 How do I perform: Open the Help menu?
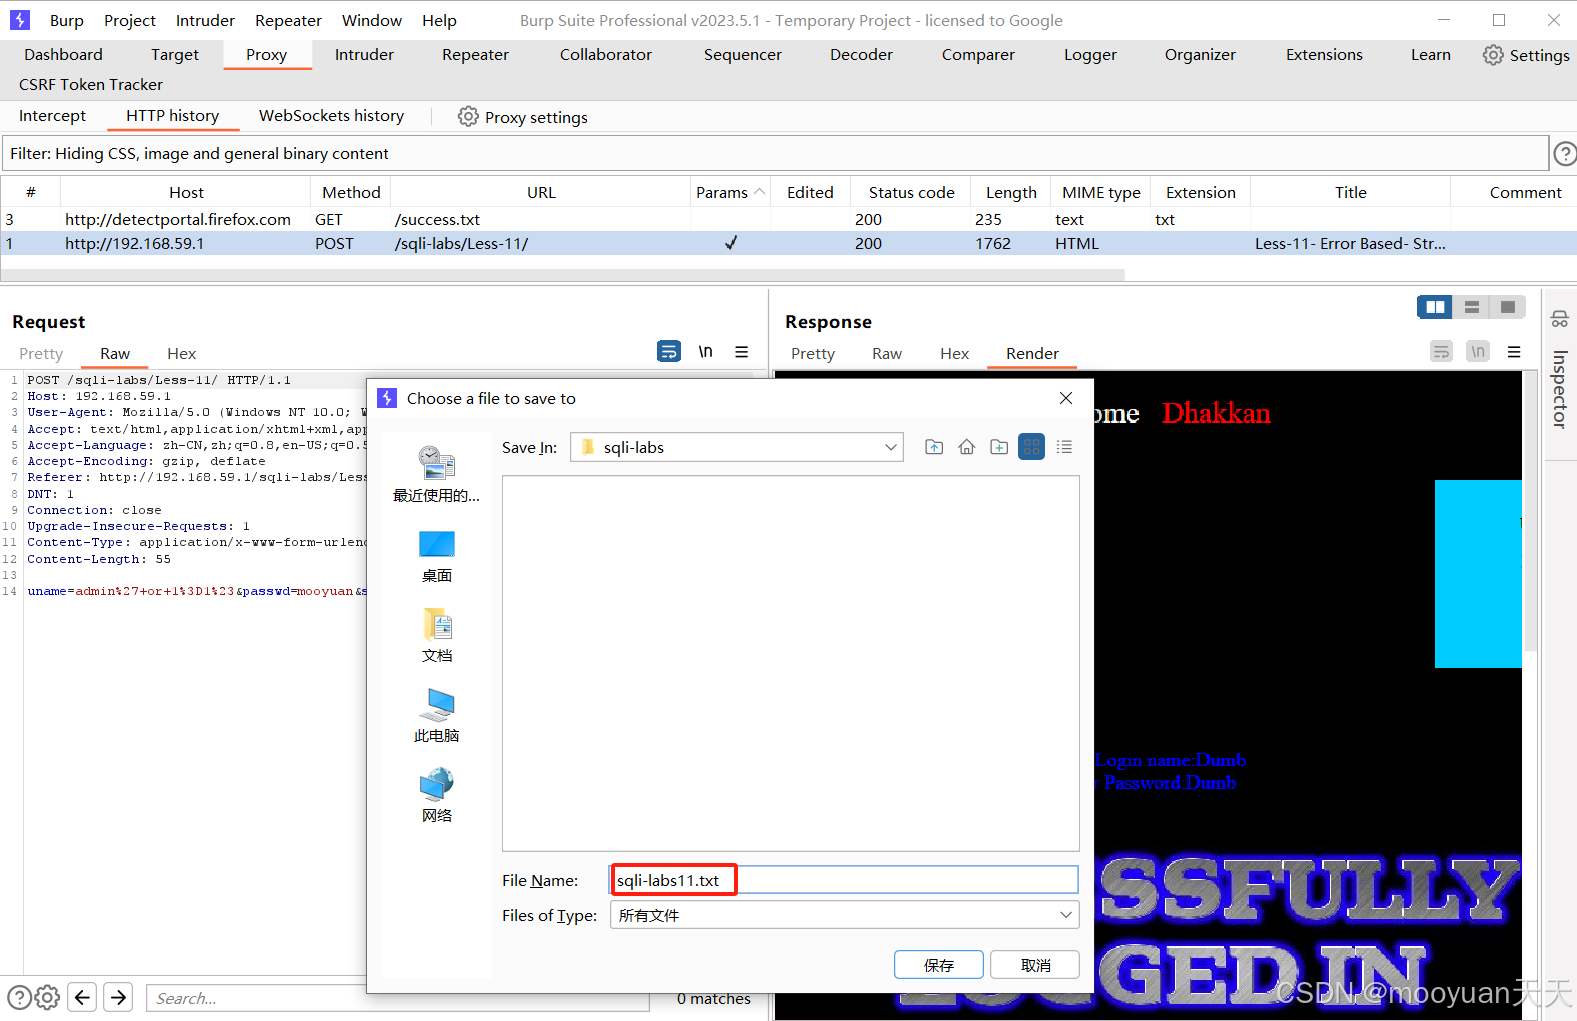tap(439, 20)
